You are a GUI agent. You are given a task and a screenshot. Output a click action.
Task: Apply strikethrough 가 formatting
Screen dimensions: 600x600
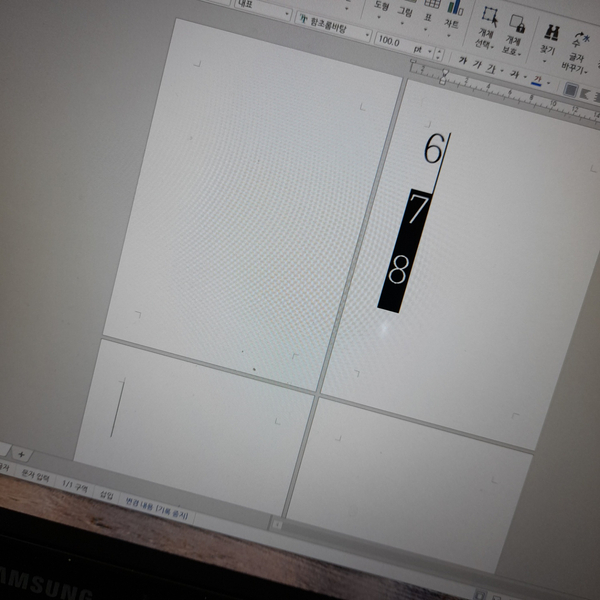point(514,74)
